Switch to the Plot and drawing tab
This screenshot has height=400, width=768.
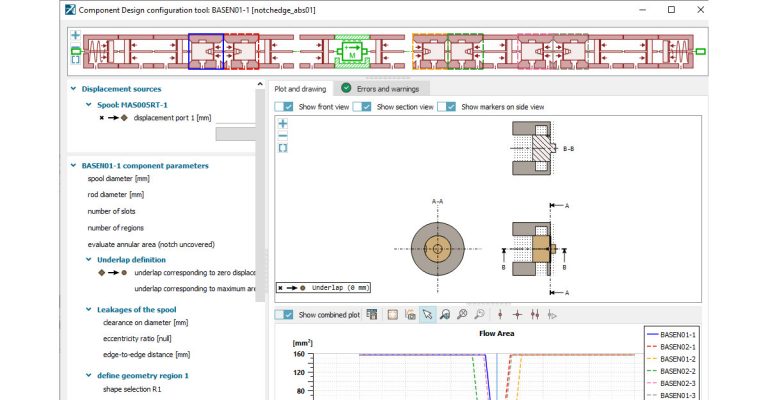click(300, 89)
